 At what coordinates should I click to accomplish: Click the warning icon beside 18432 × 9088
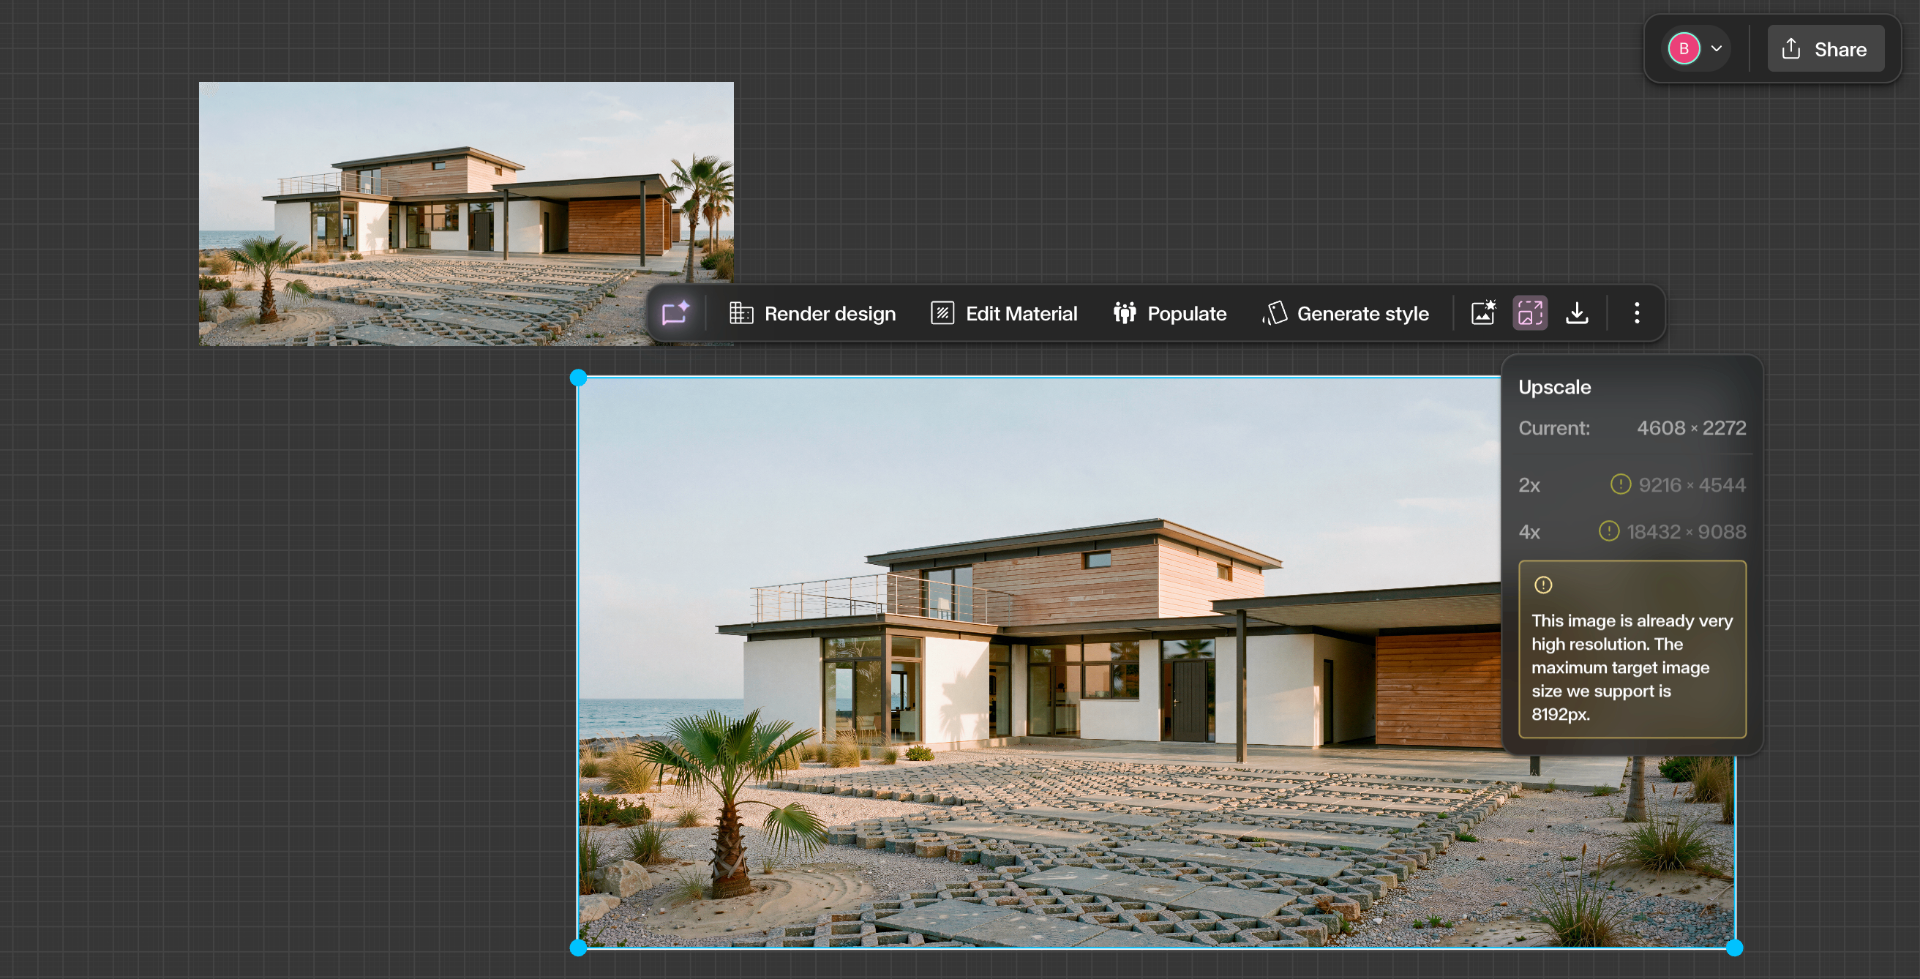pos(1608,531)
